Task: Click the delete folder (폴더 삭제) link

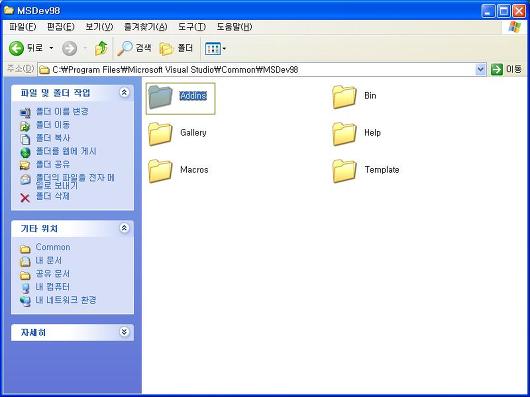Action: click(x=53, y=196)
